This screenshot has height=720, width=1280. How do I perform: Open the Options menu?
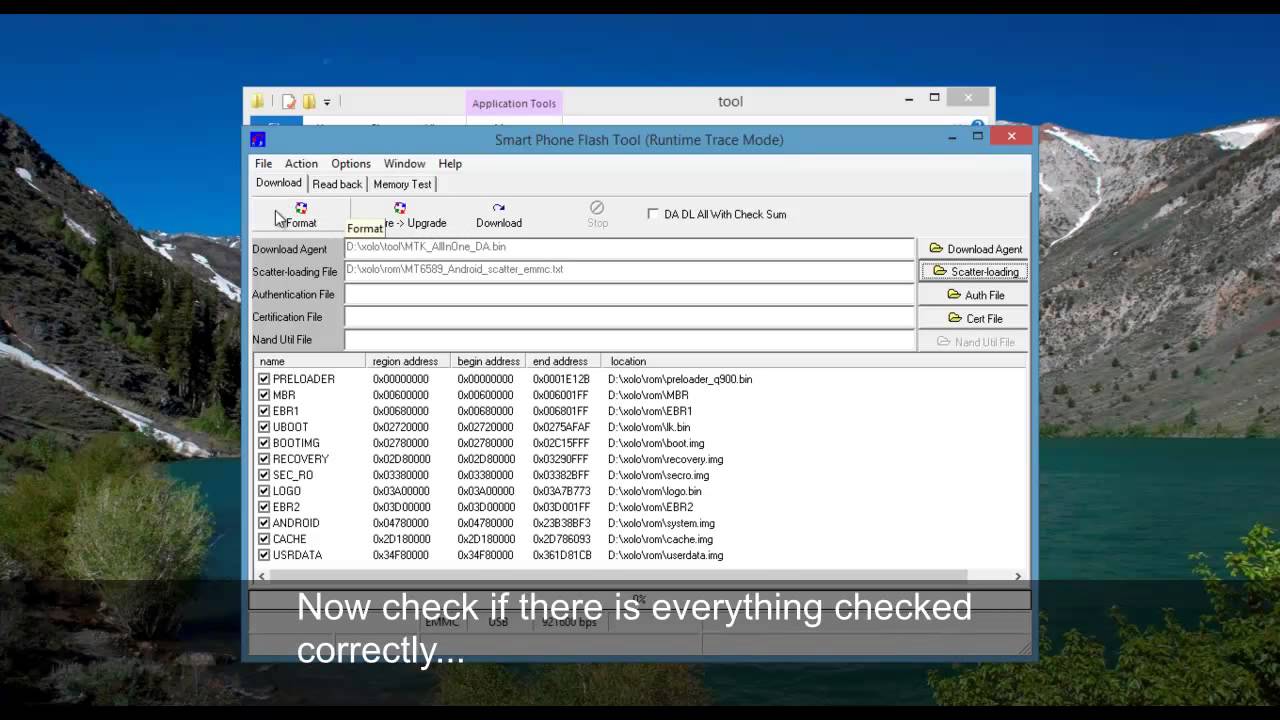351,164
